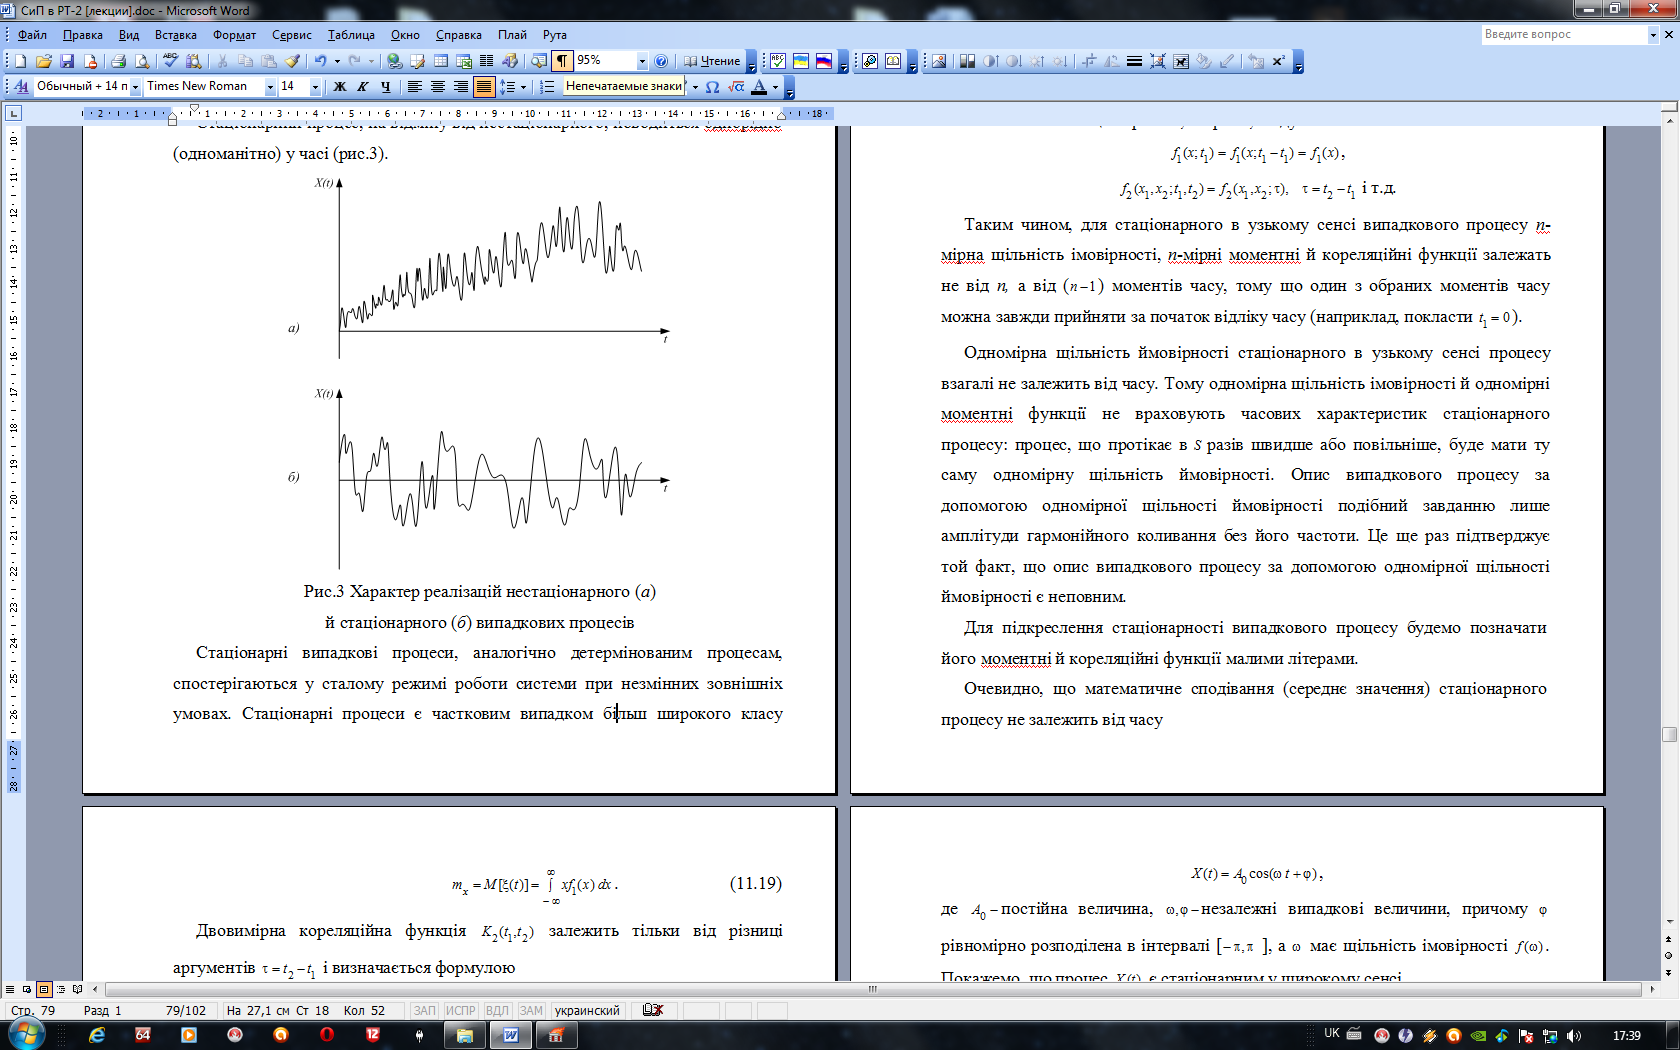Click the Russian flag toolbar icon

coord(824,61)
